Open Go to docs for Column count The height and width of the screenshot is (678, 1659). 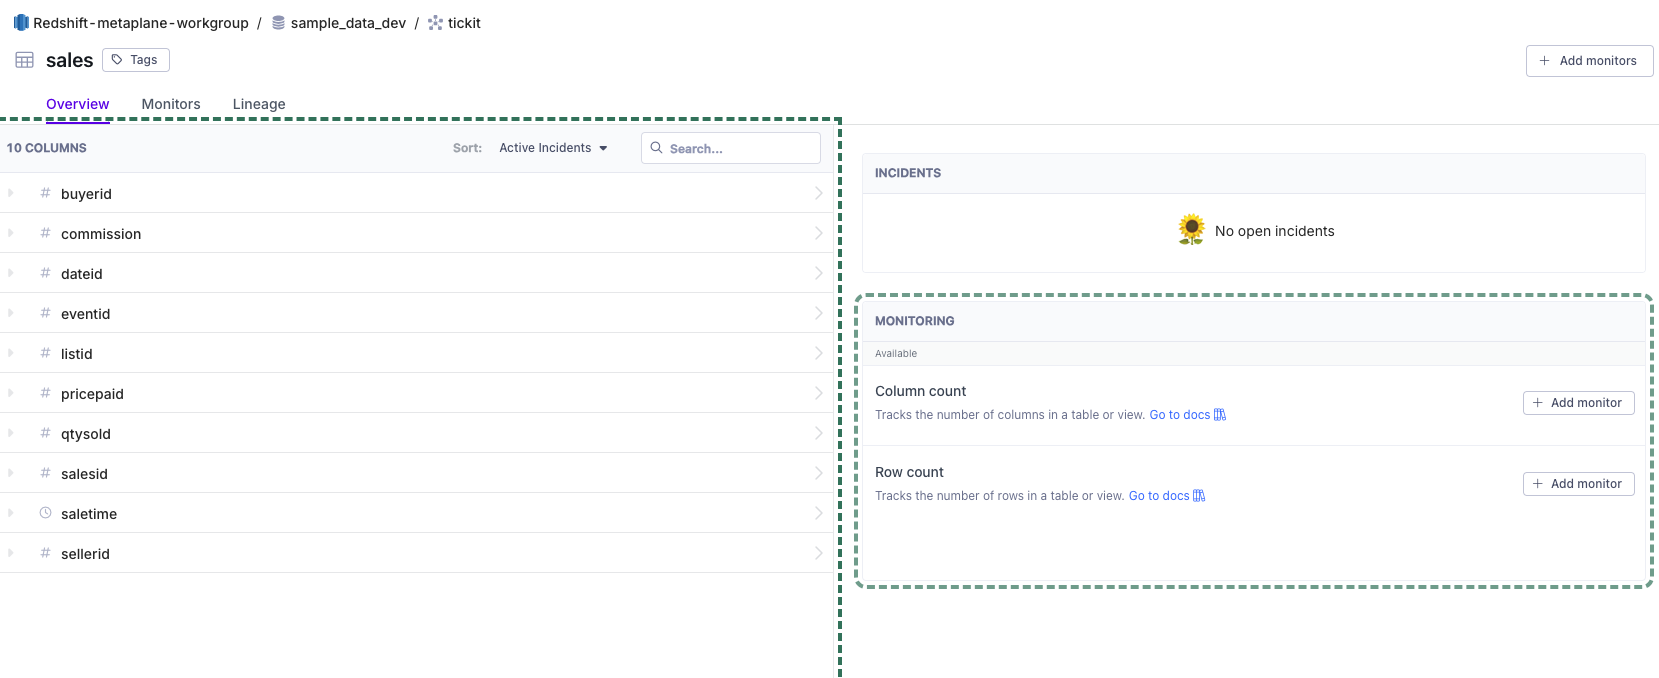click(x=1179, y=415)
